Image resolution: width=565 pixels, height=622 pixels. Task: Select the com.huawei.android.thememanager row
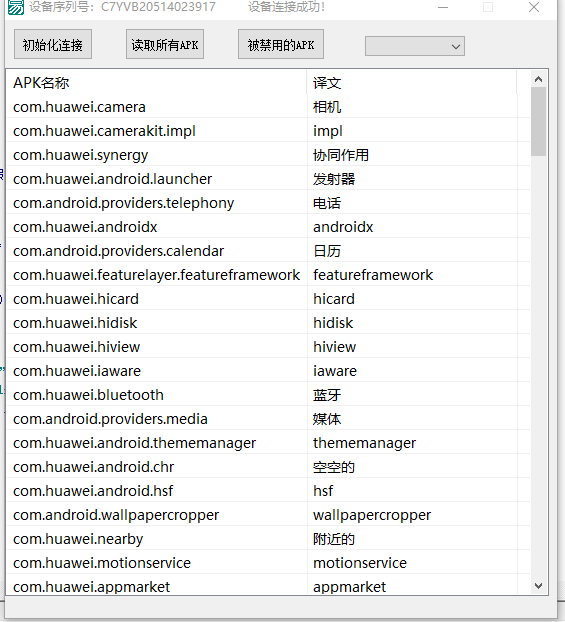[268, 443]
